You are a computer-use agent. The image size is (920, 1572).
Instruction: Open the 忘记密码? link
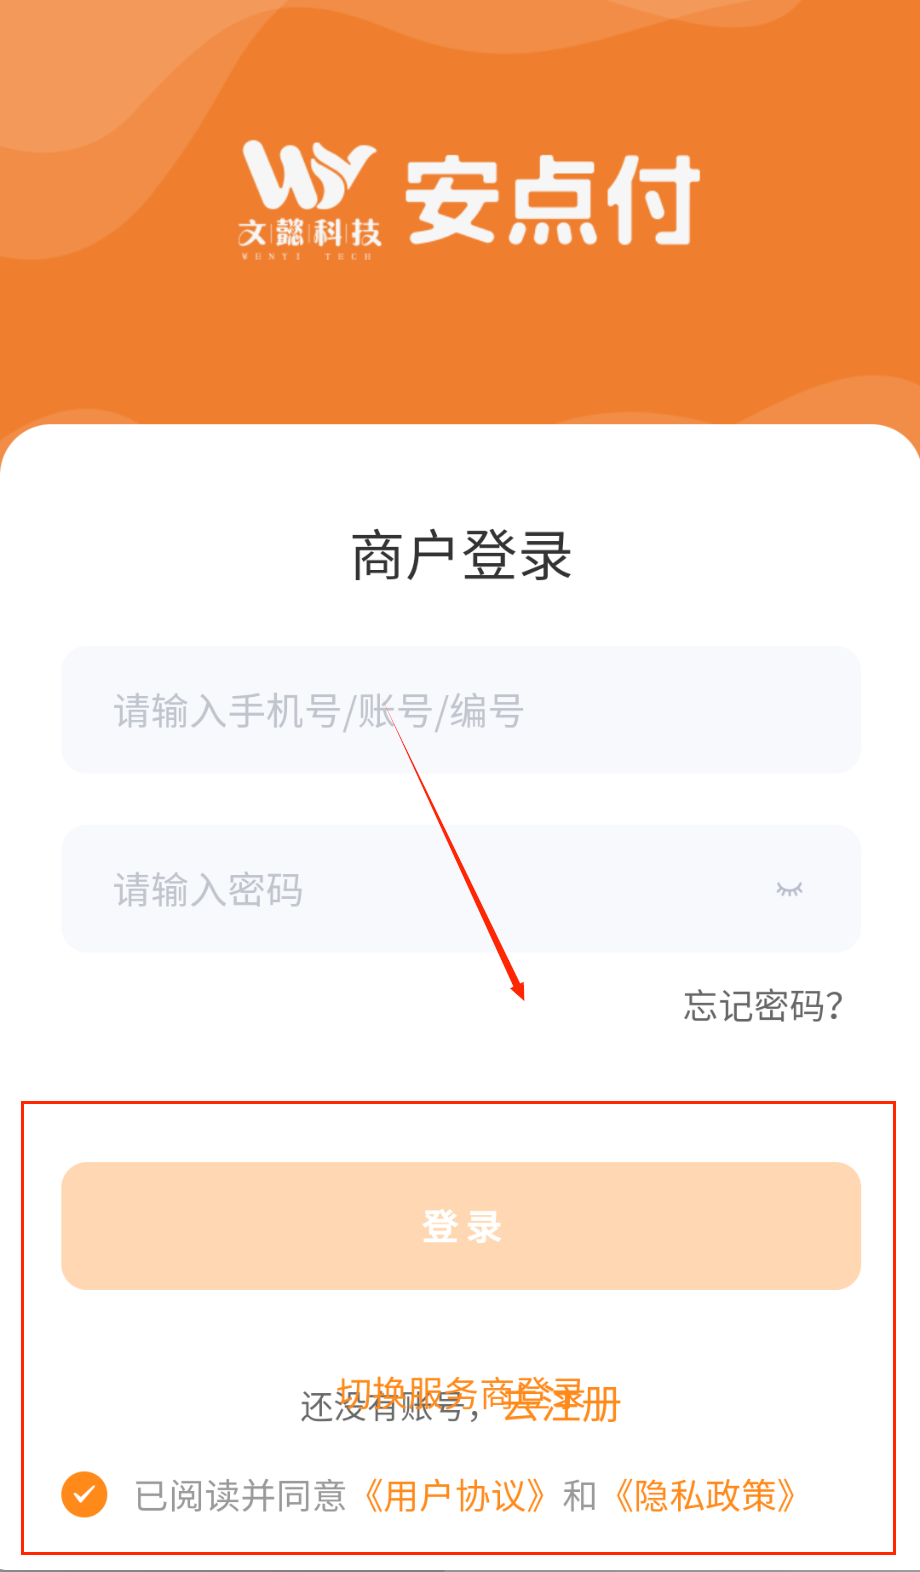pos(763,1005)
